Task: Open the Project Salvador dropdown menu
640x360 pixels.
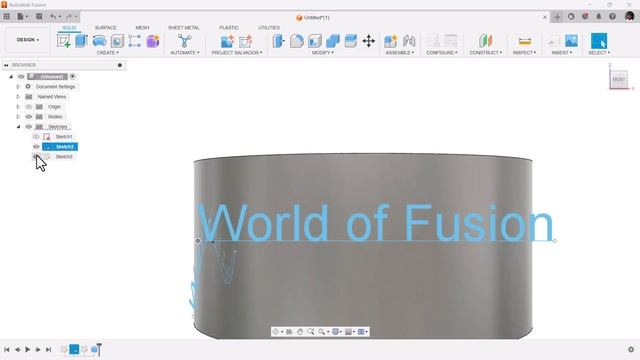Action: (237, 53)
